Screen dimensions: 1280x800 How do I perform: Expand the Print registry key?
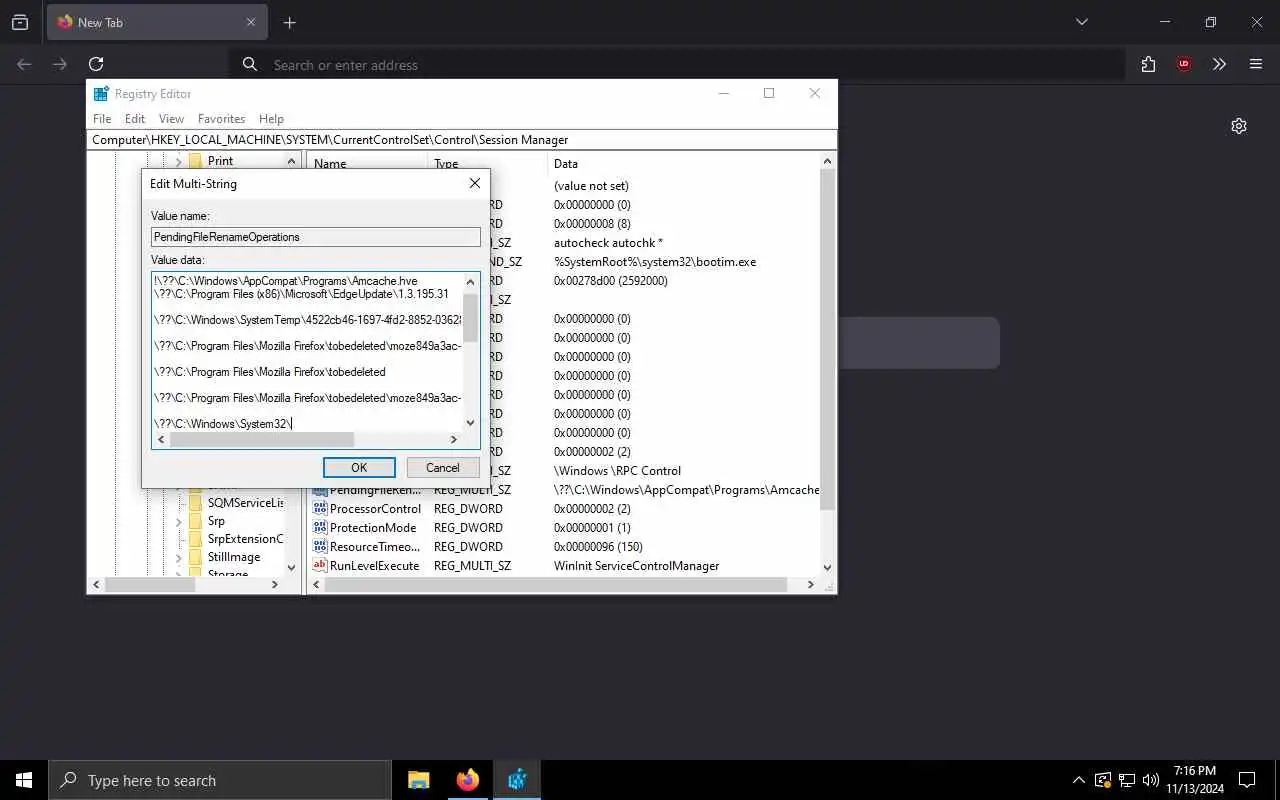click(x=178, y=161)
